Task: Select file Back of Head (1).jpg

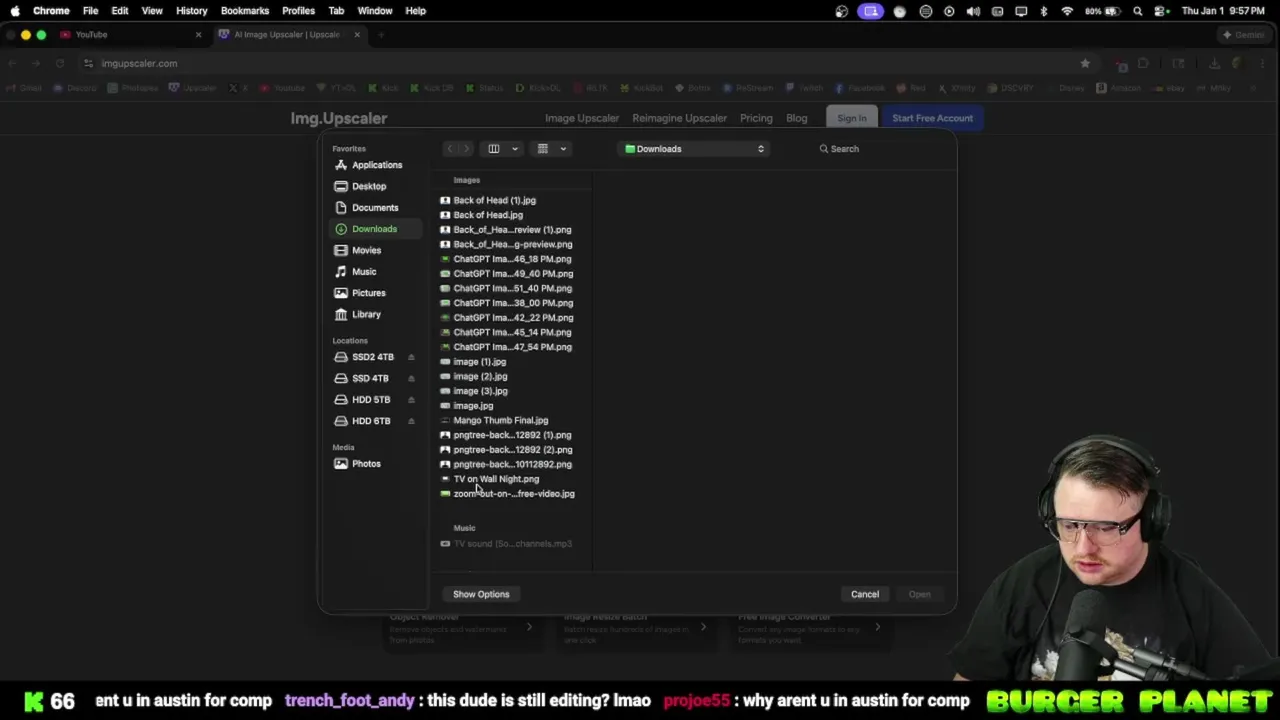Action: [494, 200]
